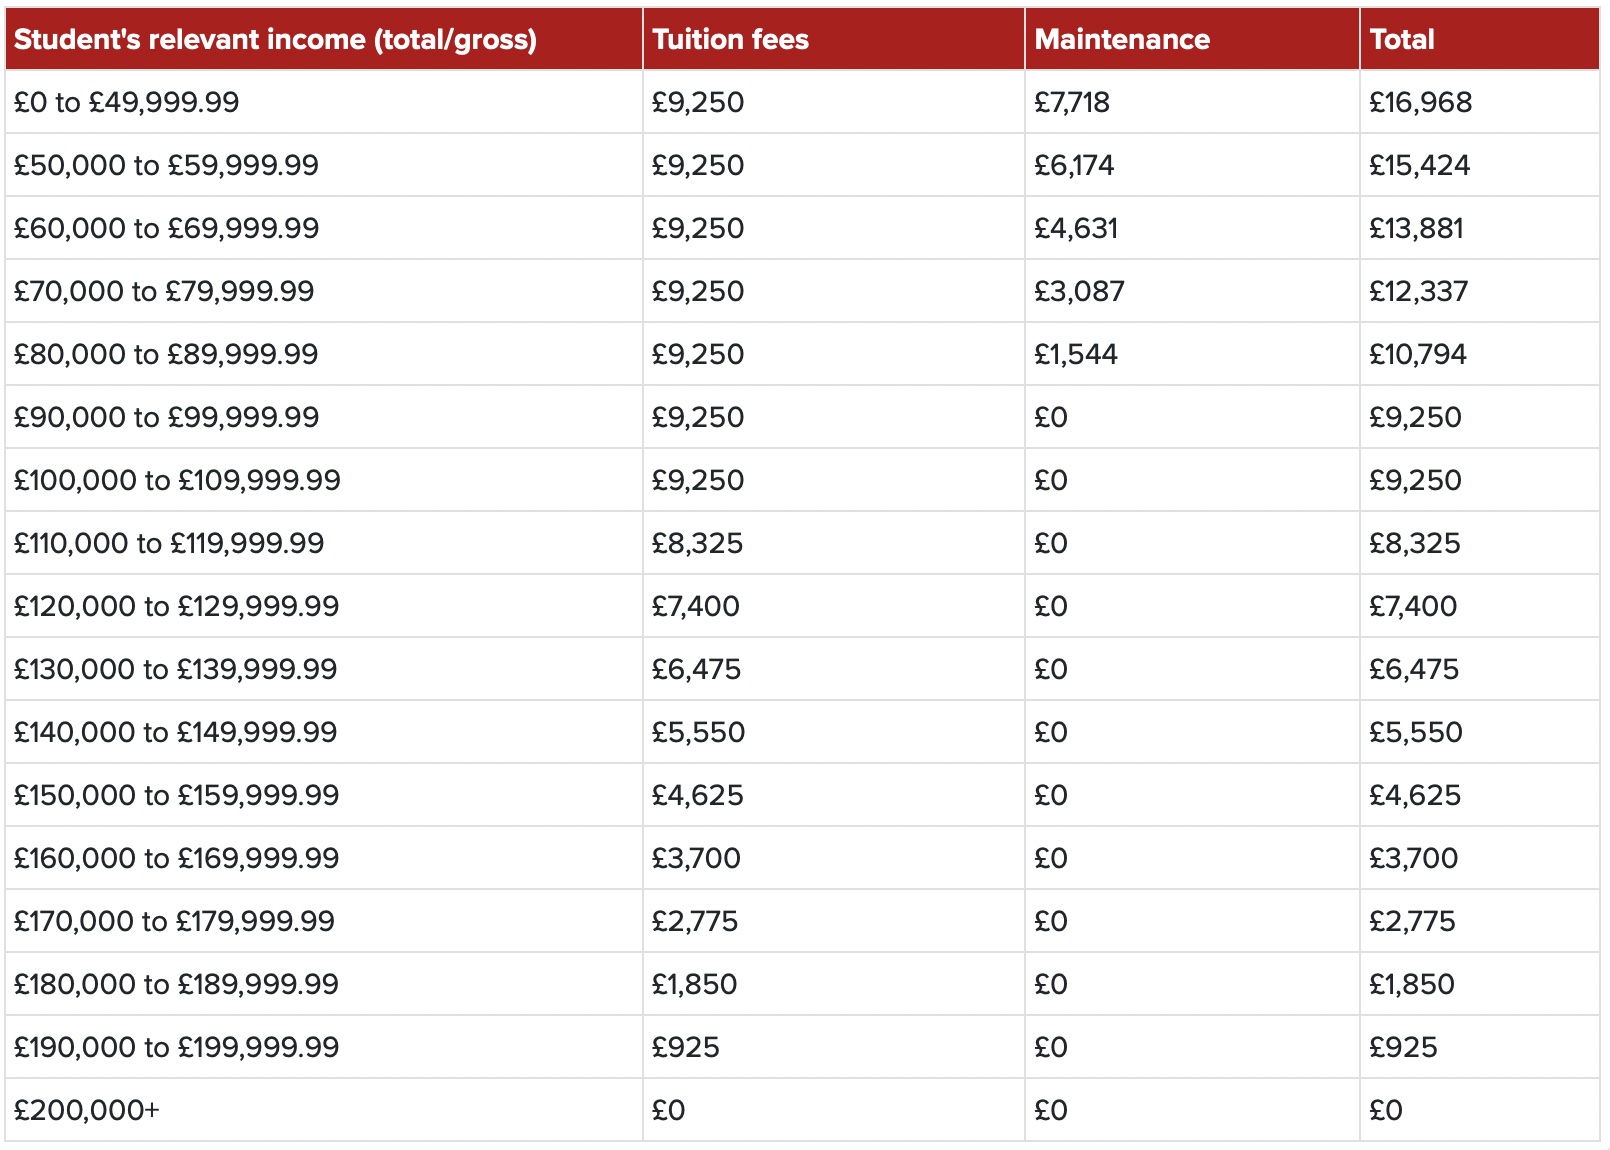Click the "£6,475" tuition fees cell

point(833,669)
